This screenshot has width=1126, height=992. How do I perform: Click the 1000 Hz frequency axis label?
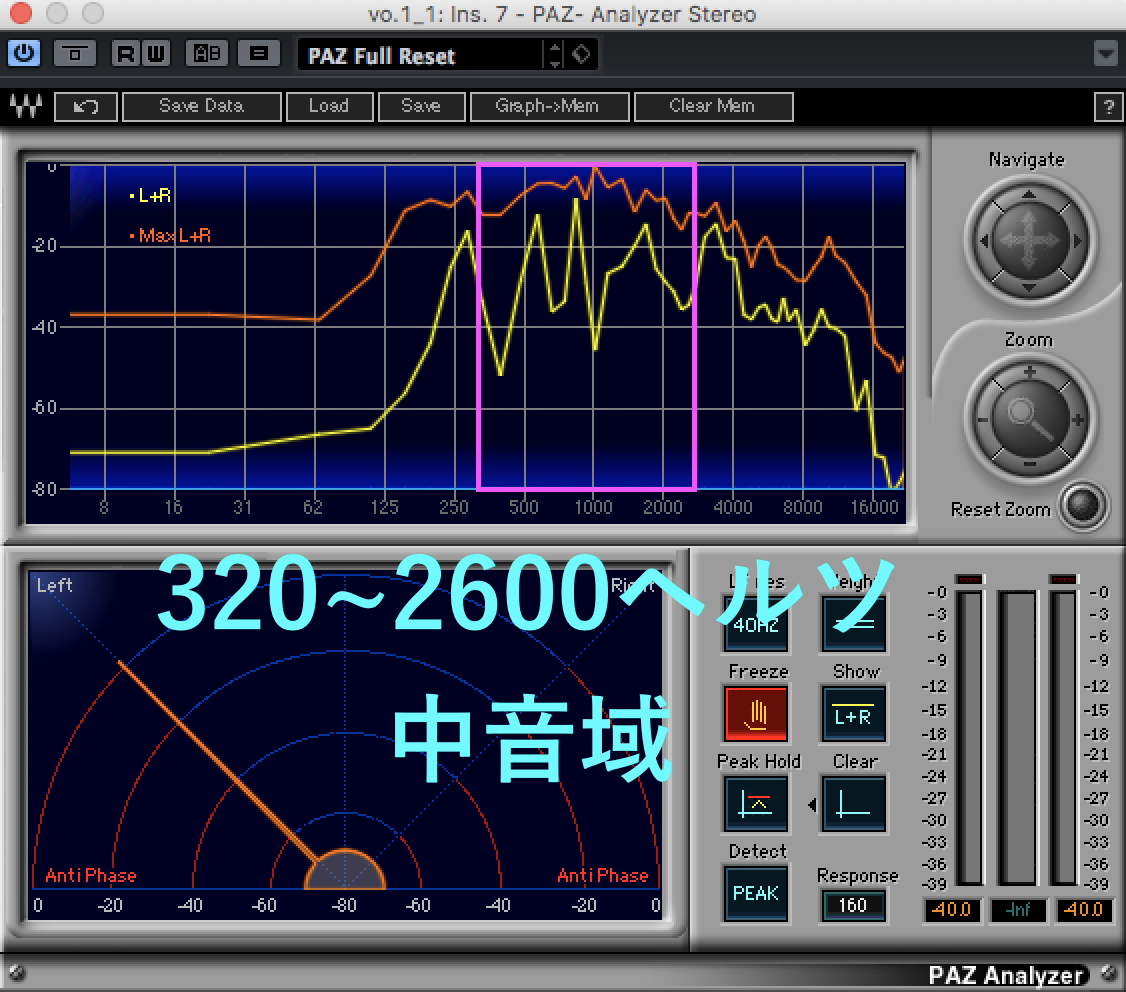click(x=593, y=507)
